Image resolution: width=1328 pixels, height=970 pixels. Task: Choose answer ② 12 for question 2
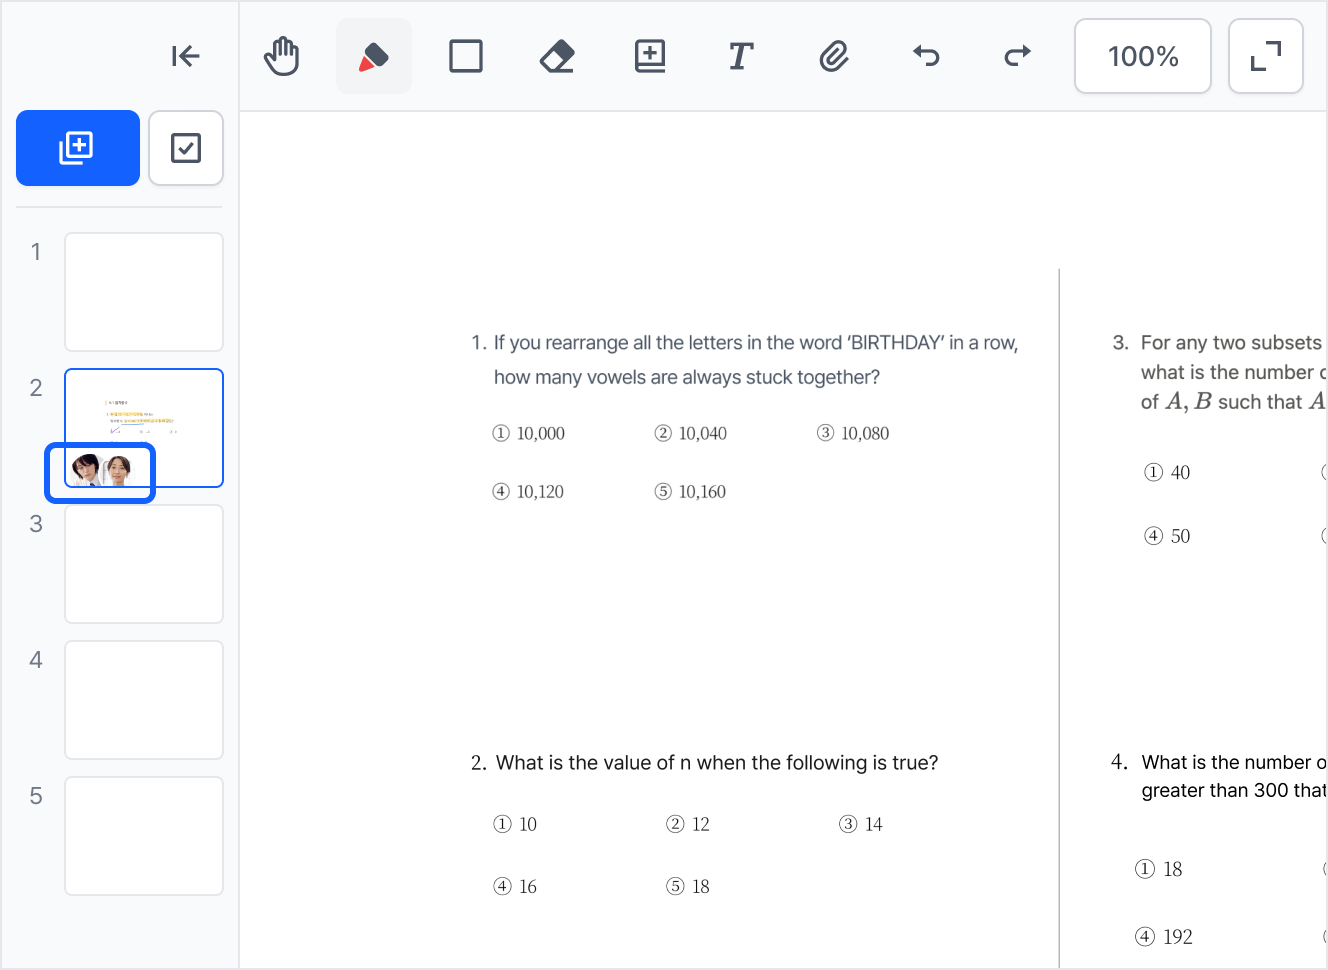pyautogui.click(x=688, y=824)
